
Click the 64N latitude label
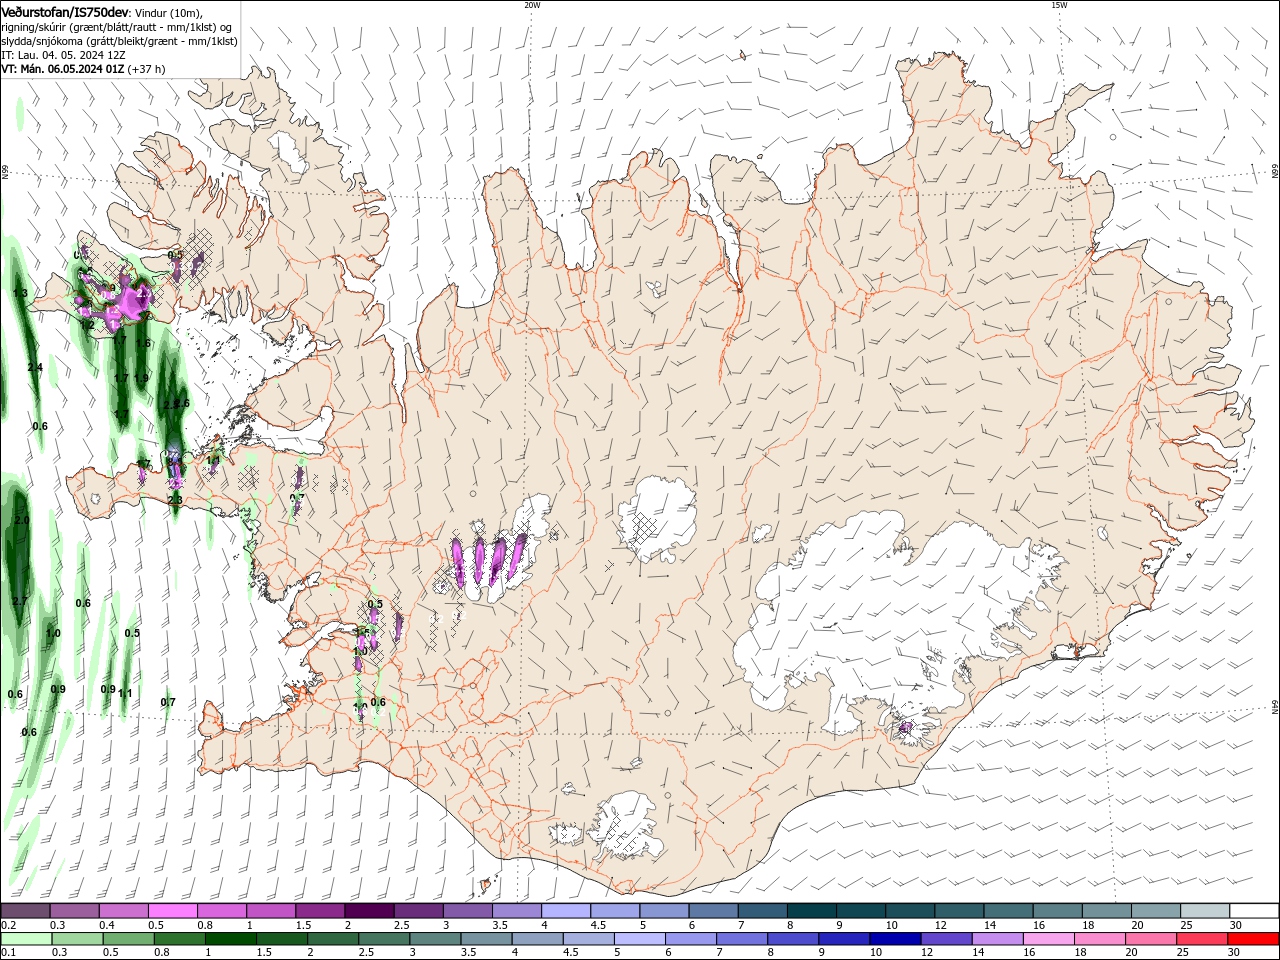tap(1275, 707)
